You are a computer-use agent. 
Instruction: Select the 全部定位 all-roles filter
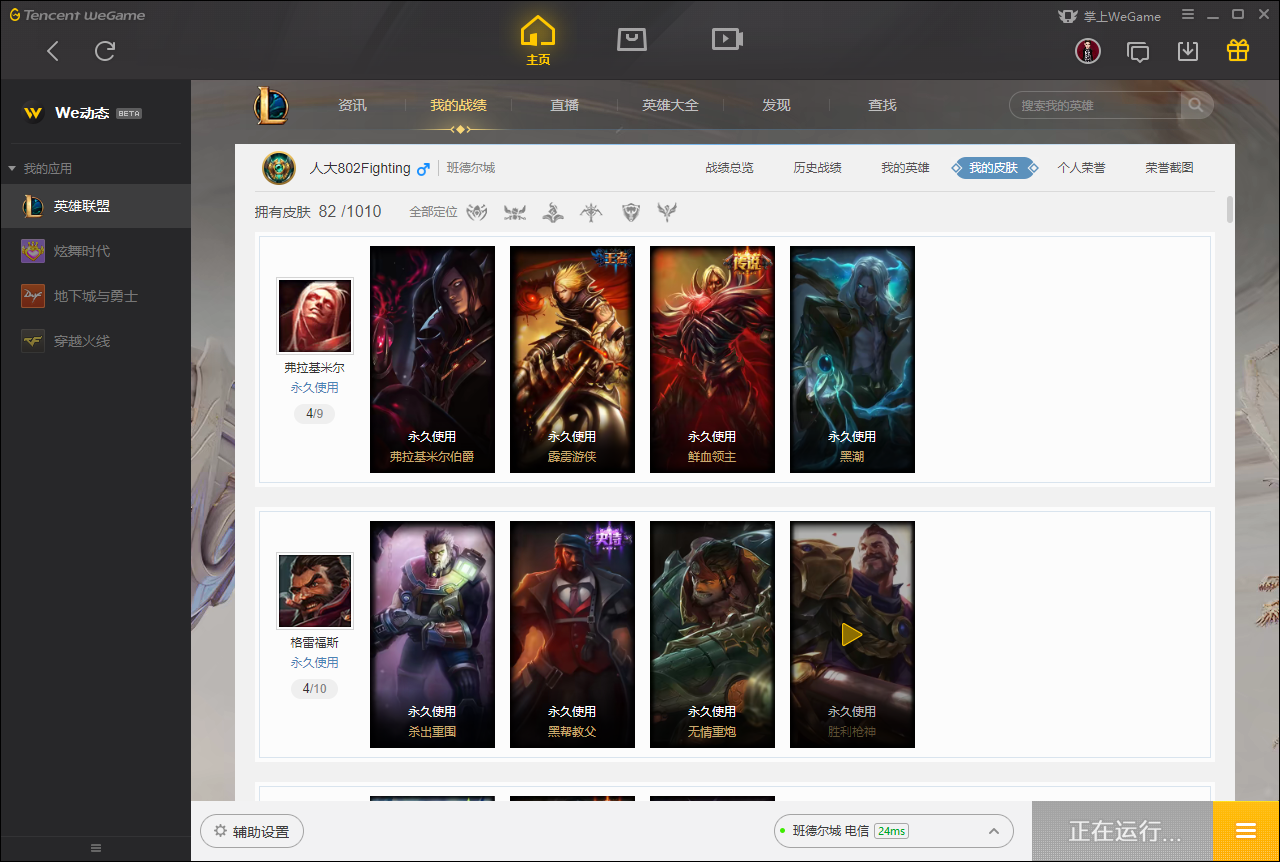(433, 212)
